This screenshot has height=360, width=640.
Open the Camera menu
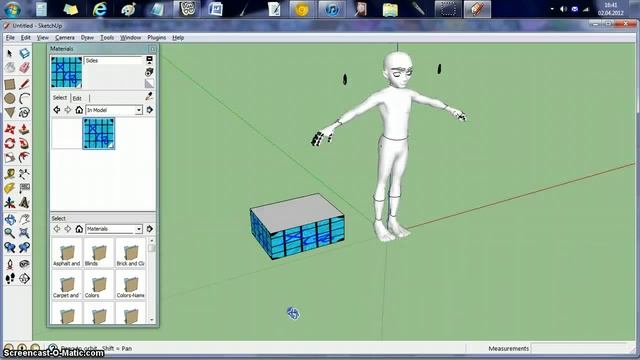tap(64, 38)
